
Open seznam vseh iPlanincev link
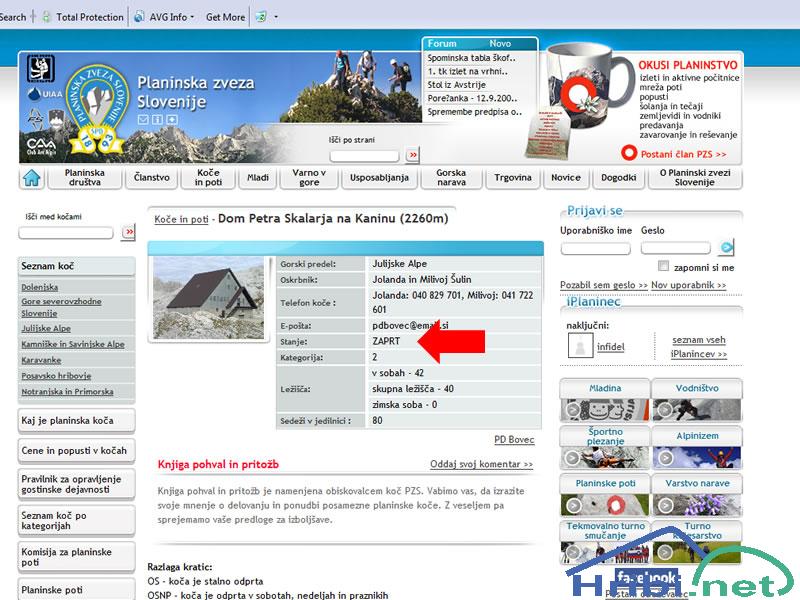698,347
